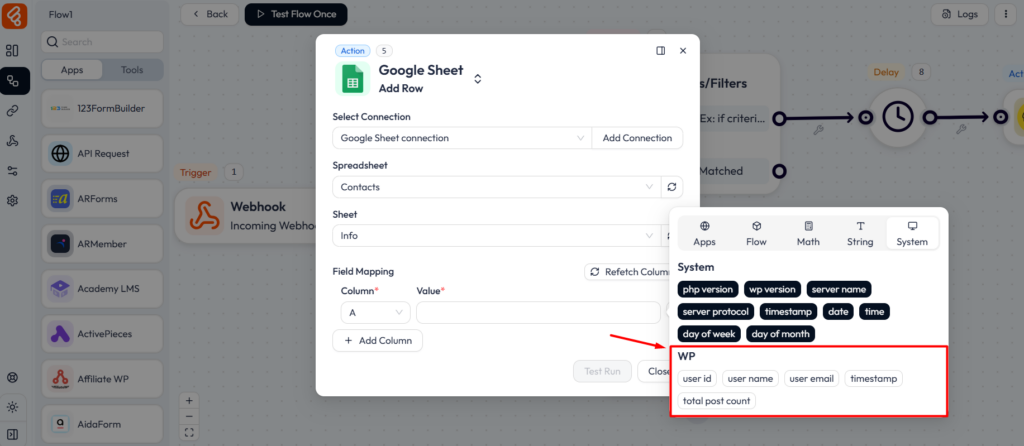Open the Apps tab in variable picker
Image resolution: width=1024 pixels, height=446 pixels.
(704, 233)
